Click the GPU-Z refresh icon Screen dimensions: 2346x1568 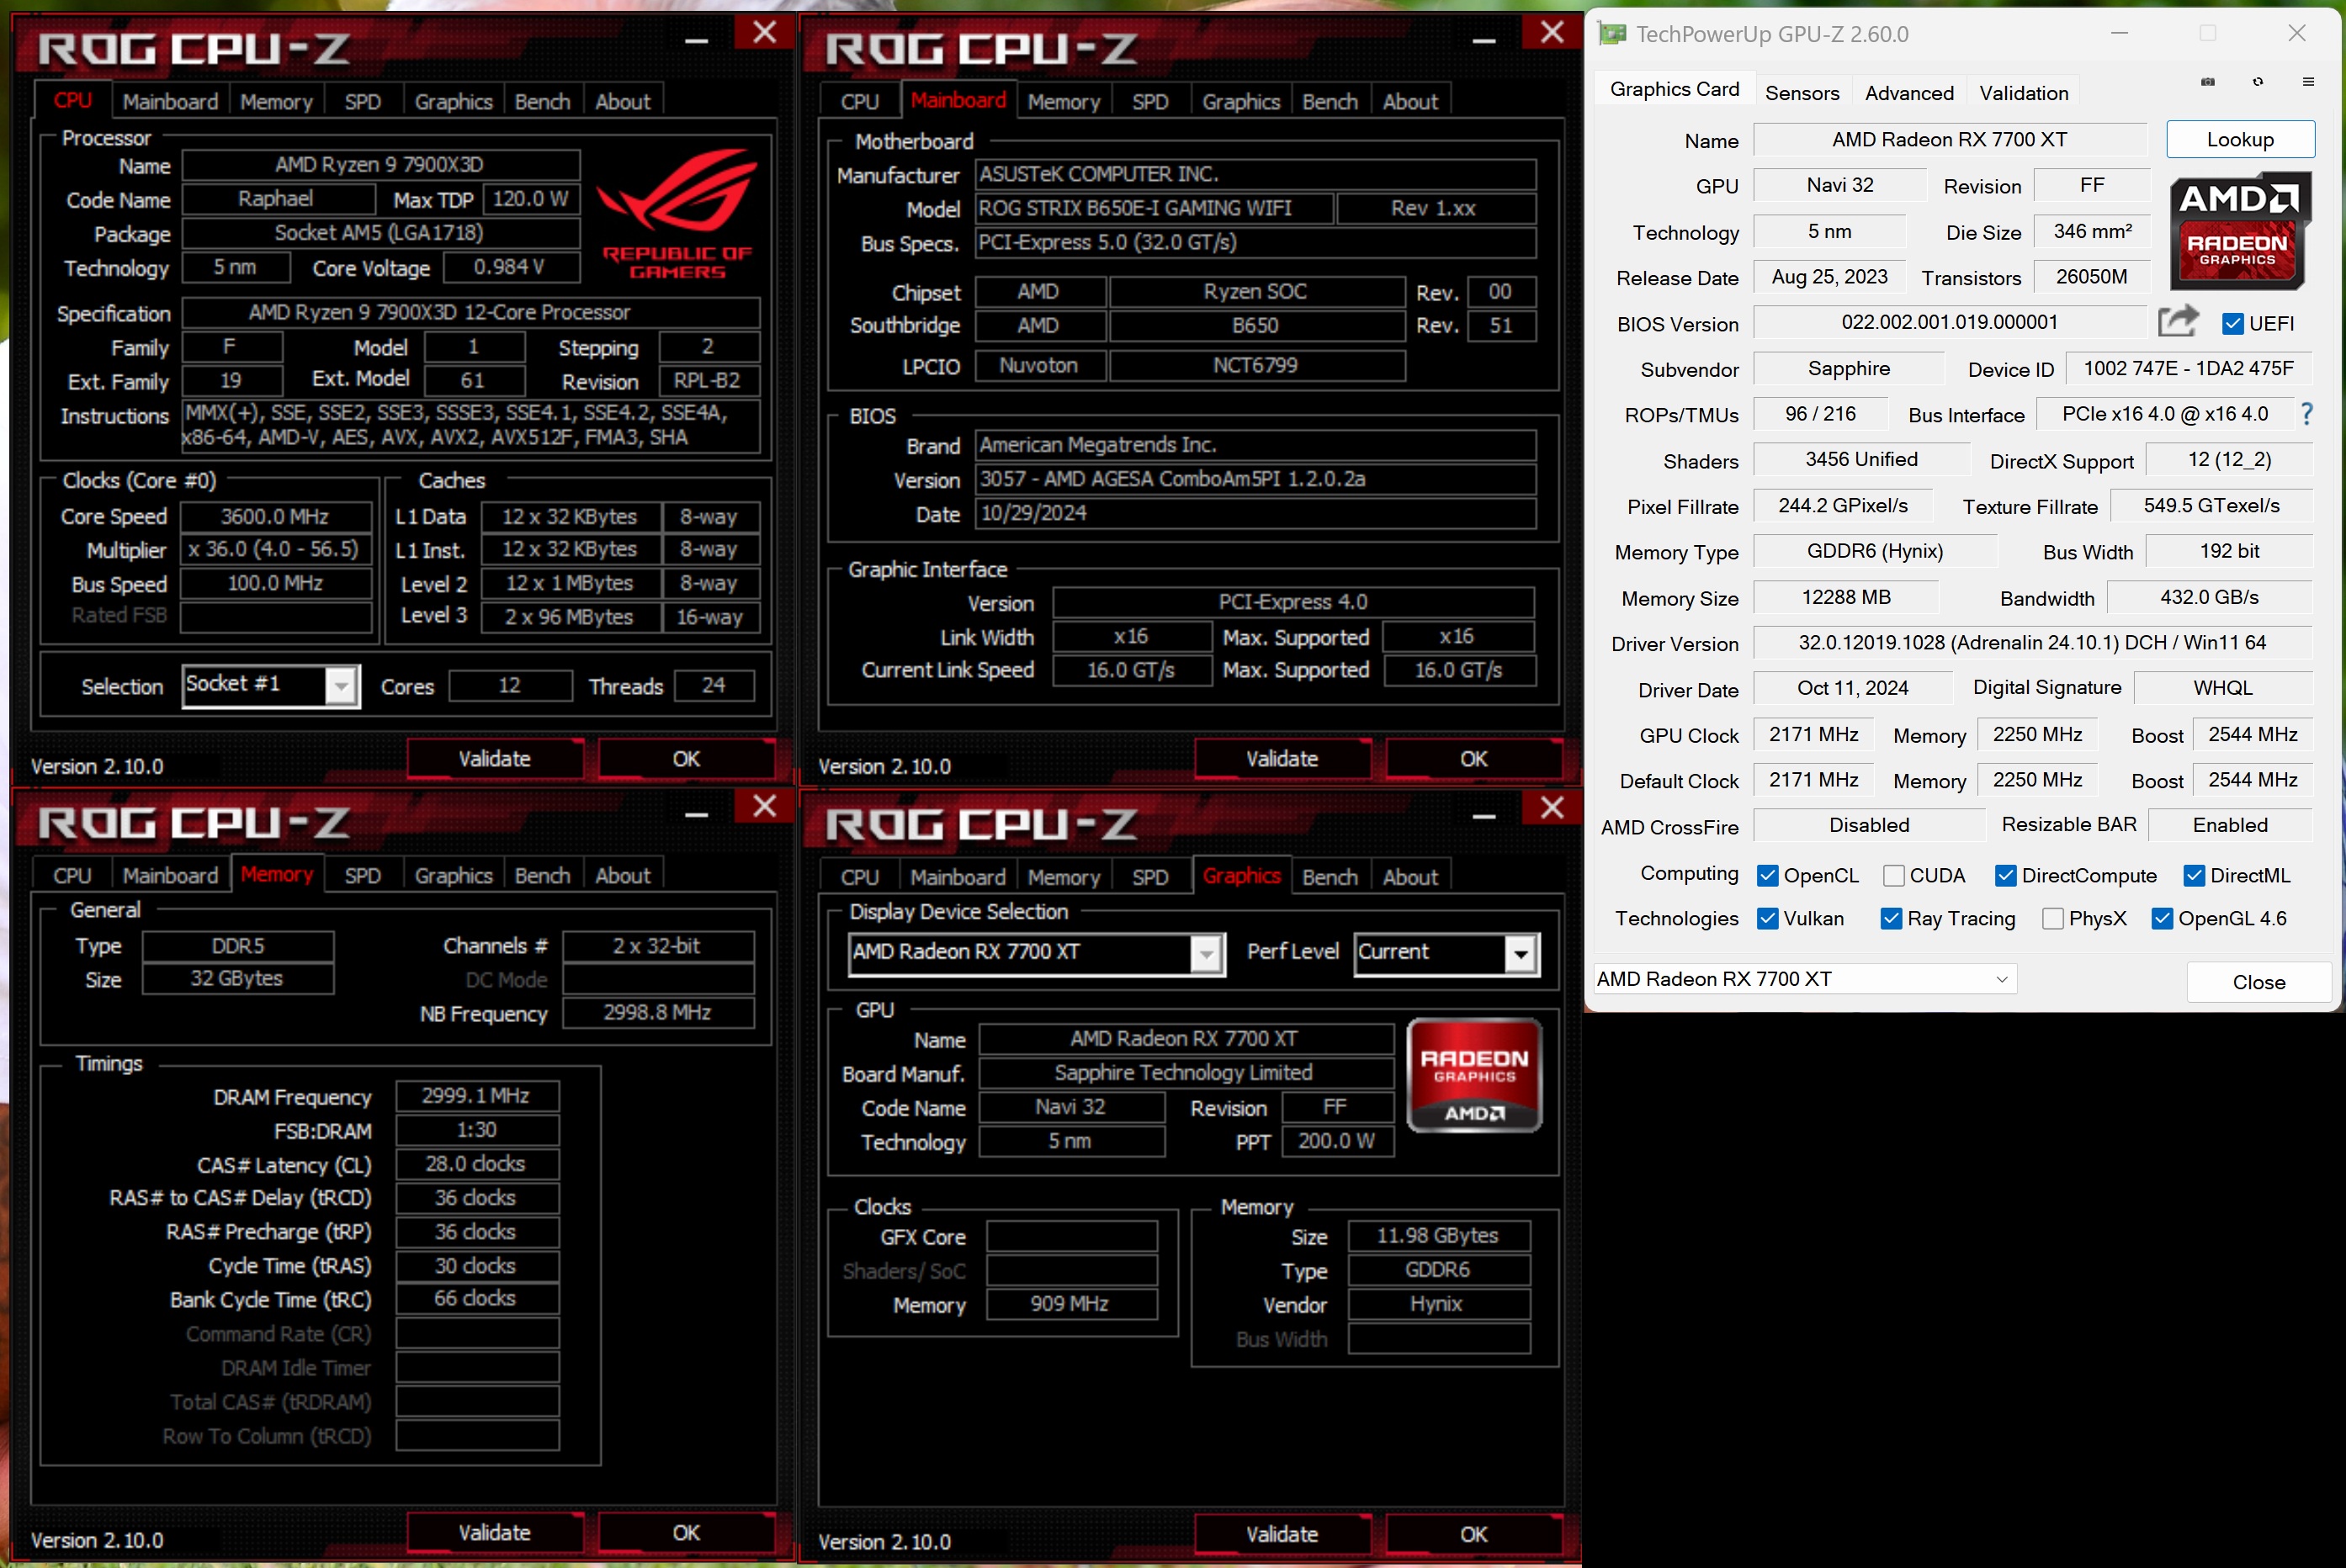coord(2258,82)
